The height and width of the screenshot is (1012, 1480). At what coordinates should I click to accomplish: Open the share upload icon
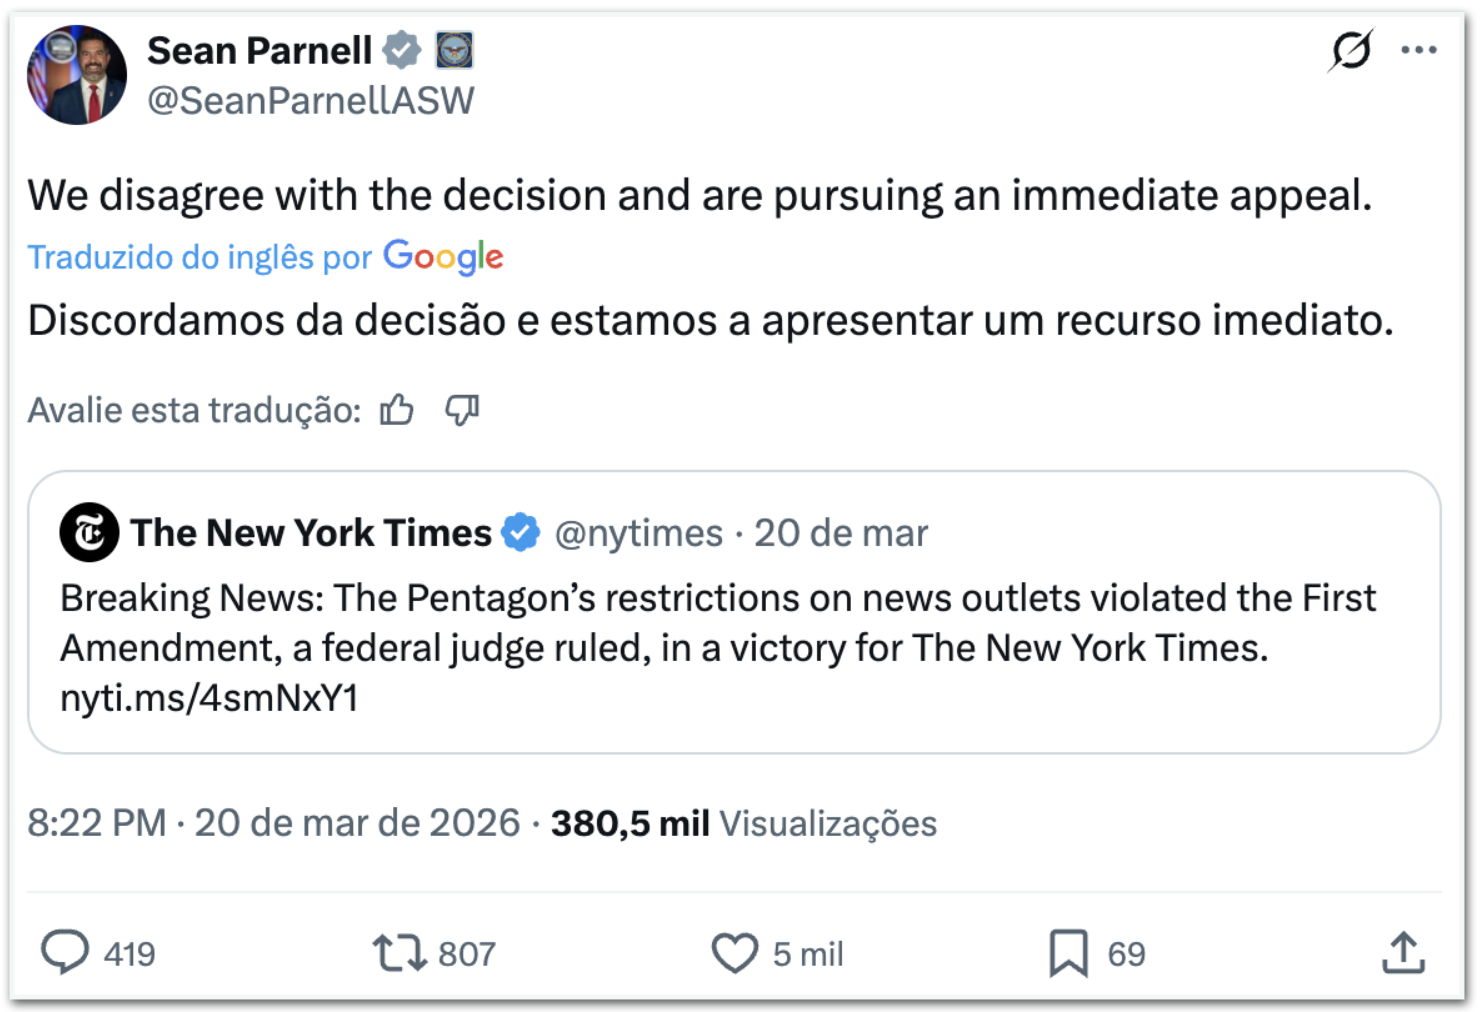1403,952
